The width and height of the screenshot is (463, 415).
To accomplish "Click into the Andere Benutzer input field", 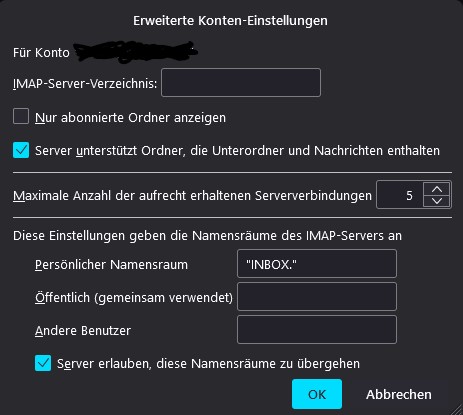I will [317, 329].
